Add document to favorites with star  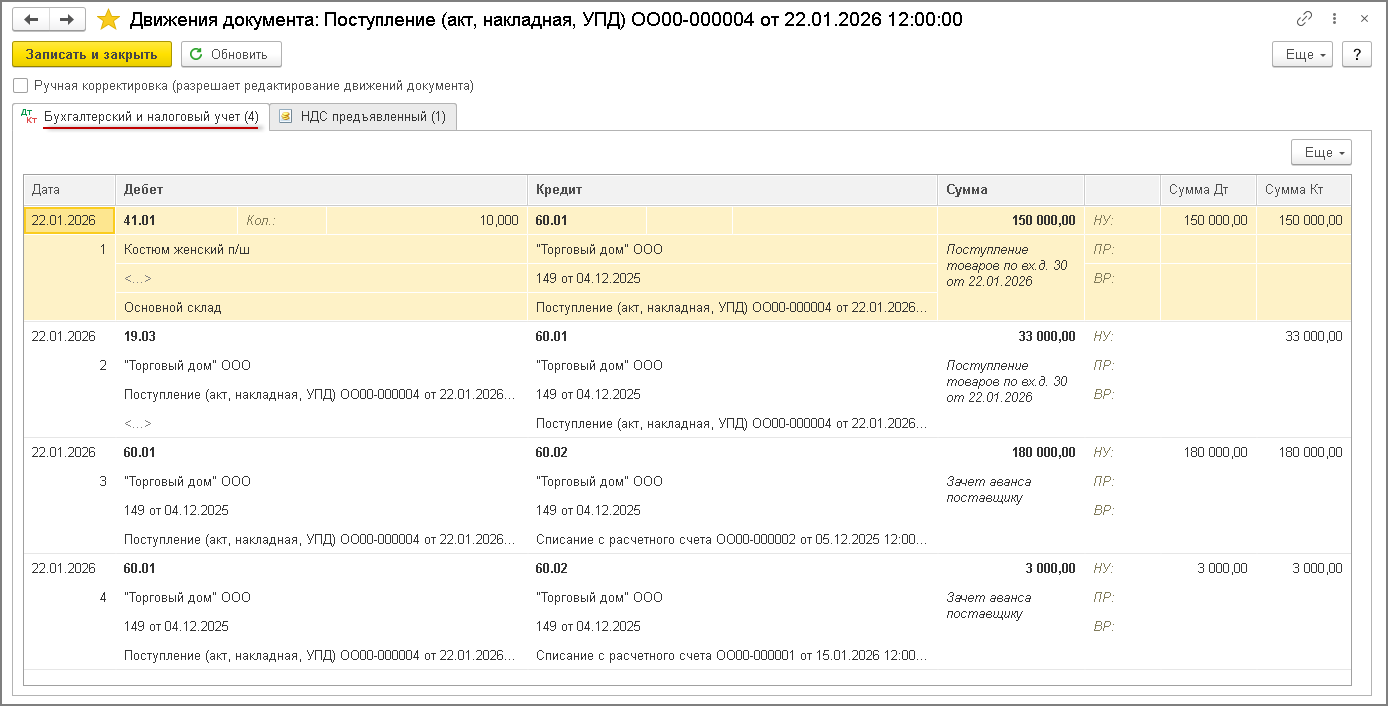pos(108,19)
